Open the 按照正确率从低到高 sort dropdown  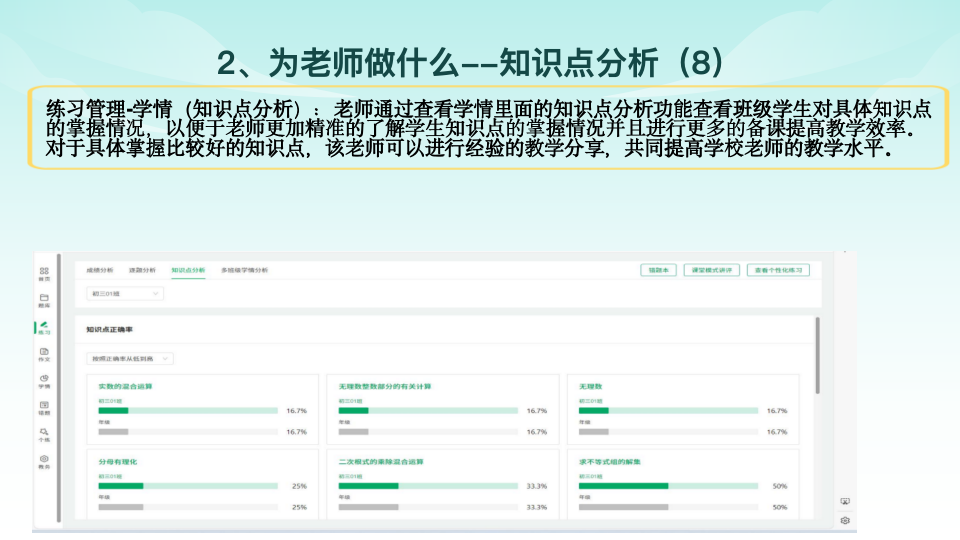(130, 358)
